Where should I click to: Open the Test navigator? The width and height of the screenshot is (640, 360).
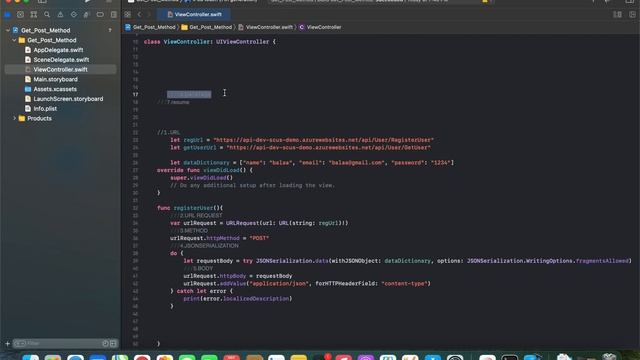click(x=73, y=15)
